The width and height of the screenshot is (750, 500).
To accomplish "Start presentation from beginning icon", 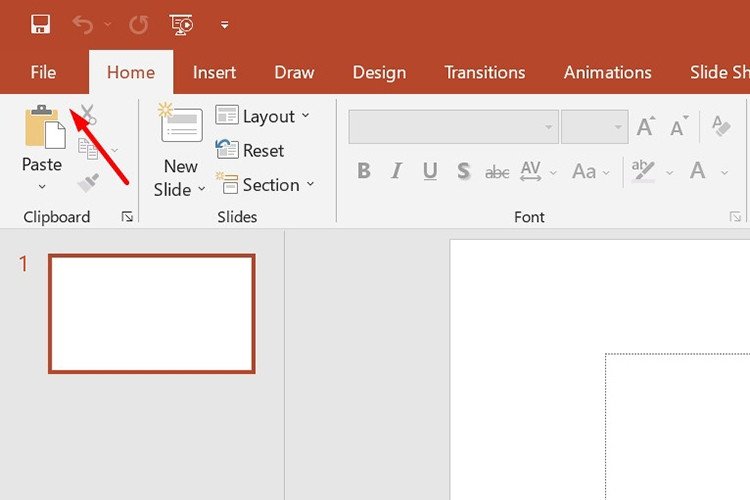I will coord(181,24).
